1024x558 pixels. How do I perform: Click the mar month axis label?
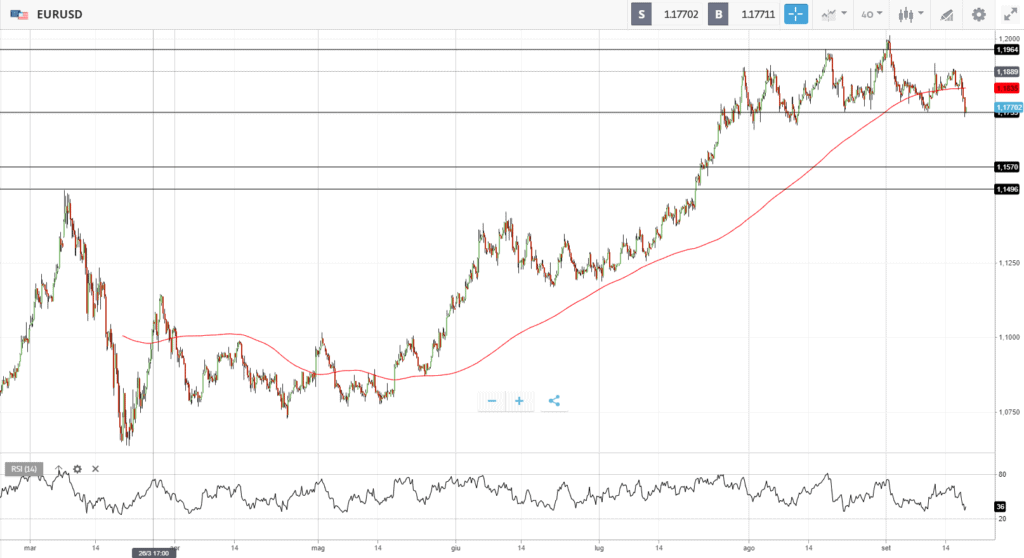[x=30, y=548]
